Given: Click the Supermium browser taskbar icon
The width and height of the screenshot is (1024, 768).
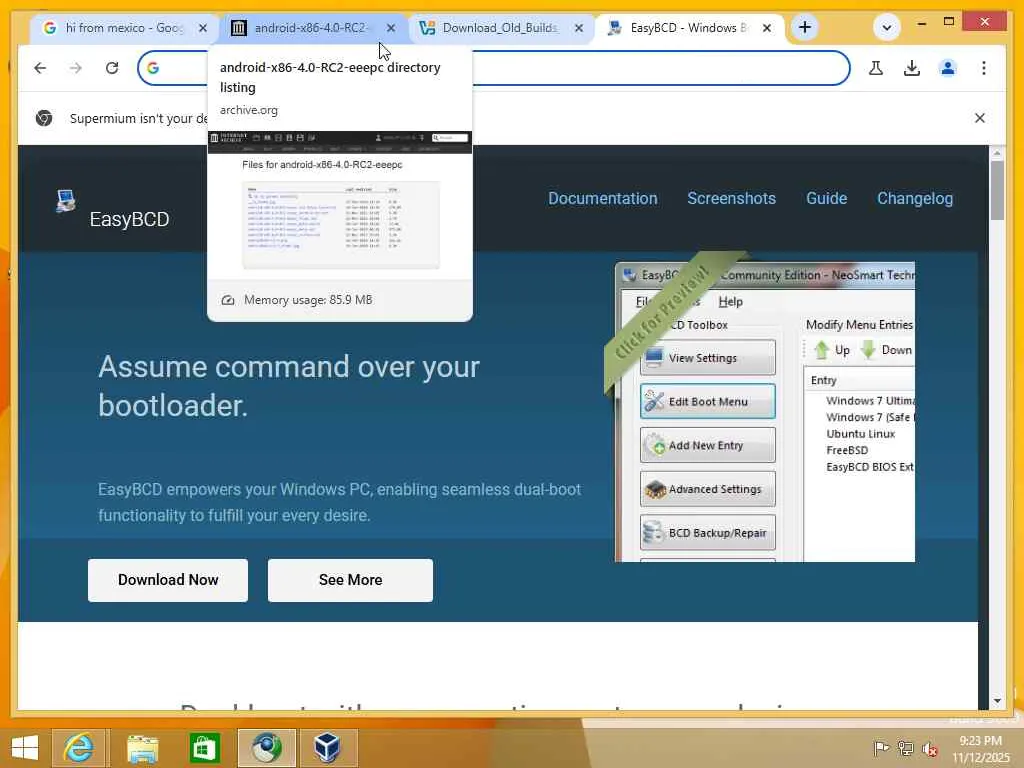Looking at the screenshot, I should click(267, 748).
